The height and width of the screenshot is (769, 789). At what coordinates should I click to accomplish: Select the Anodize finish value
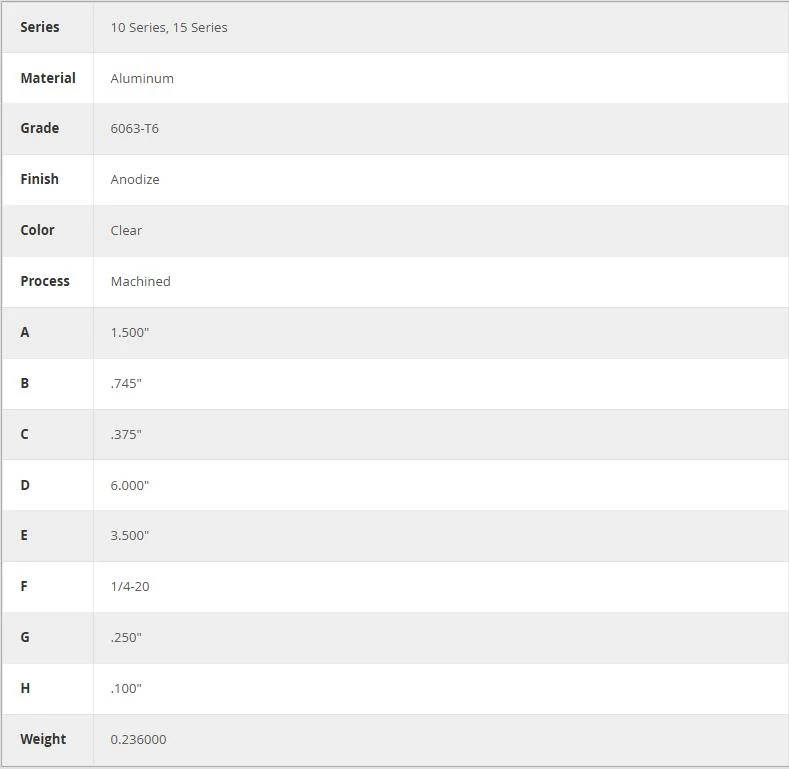(135, 179)
